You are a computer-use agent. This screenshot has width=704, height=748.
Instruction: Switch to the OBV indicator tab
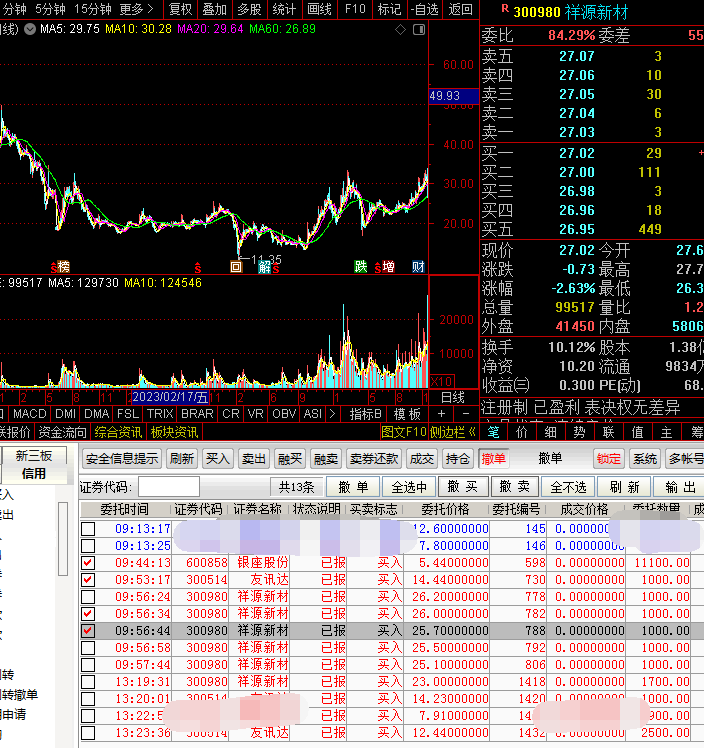tap(284, 414)
